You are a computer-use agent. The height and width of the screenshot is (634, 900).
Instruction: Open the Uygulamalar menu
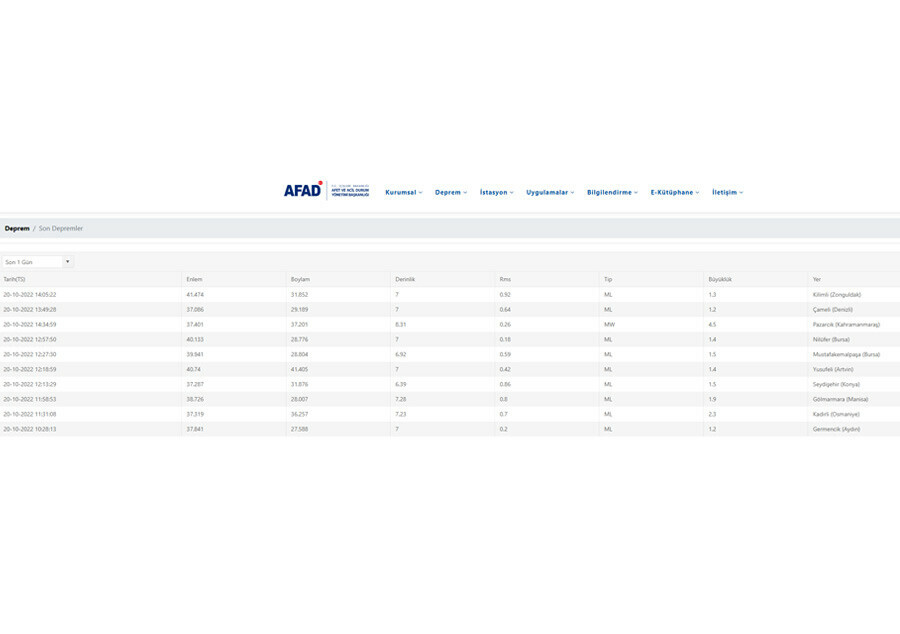click(x=550, y=192)
